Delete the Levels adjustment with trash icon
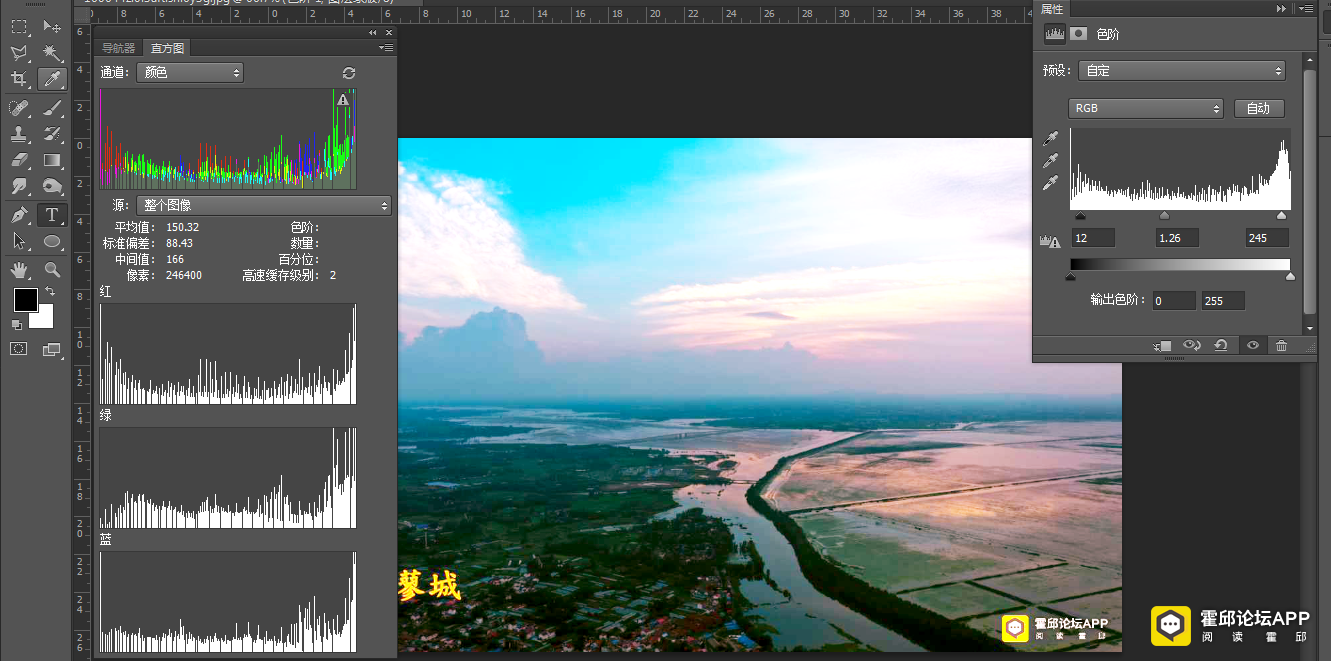This screenshot has width=1331, height=661. pyautogui.click(x=1281, y=345)
